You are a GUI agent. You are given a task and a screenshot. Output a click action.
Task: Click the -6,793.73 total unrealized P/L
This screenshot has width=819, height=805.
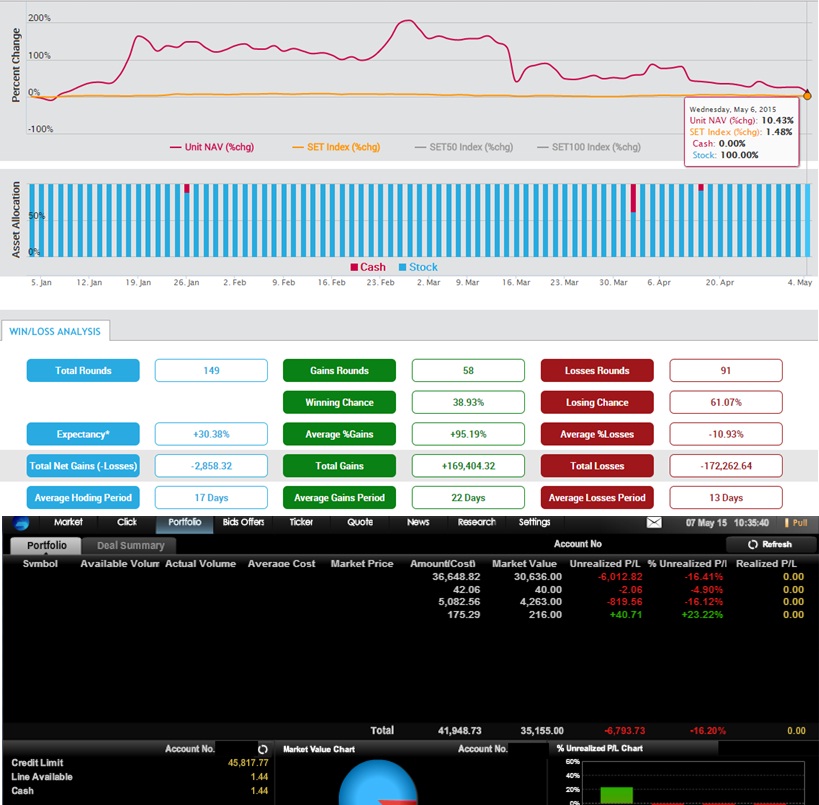click(x=624, y=730)
